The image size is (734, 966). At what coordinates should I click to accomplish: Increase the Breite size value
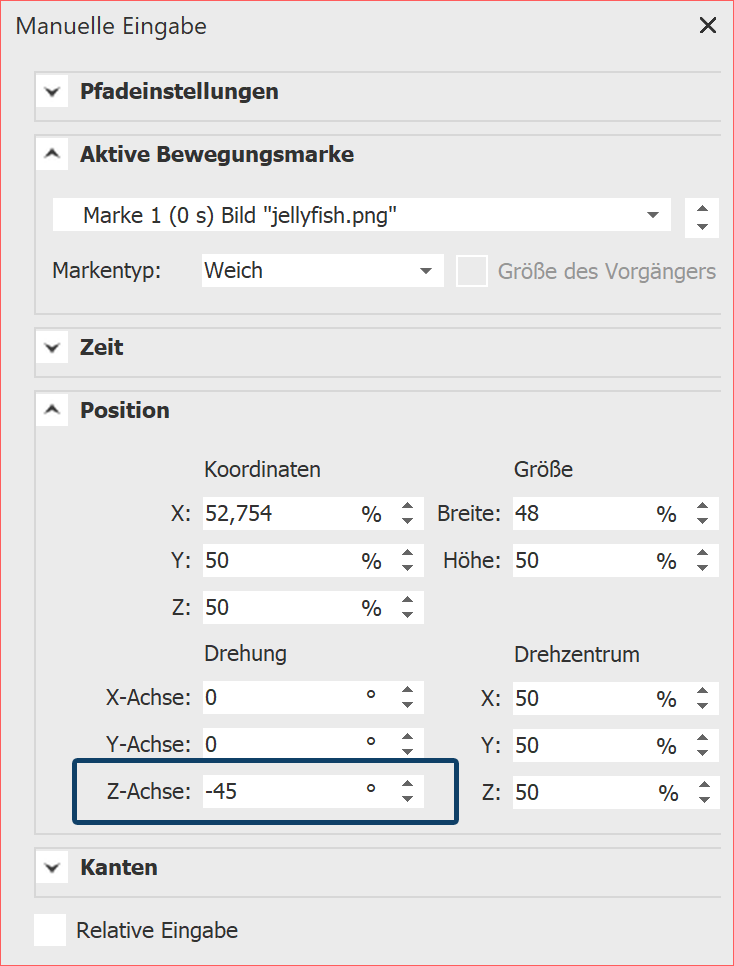click(703, 507)
